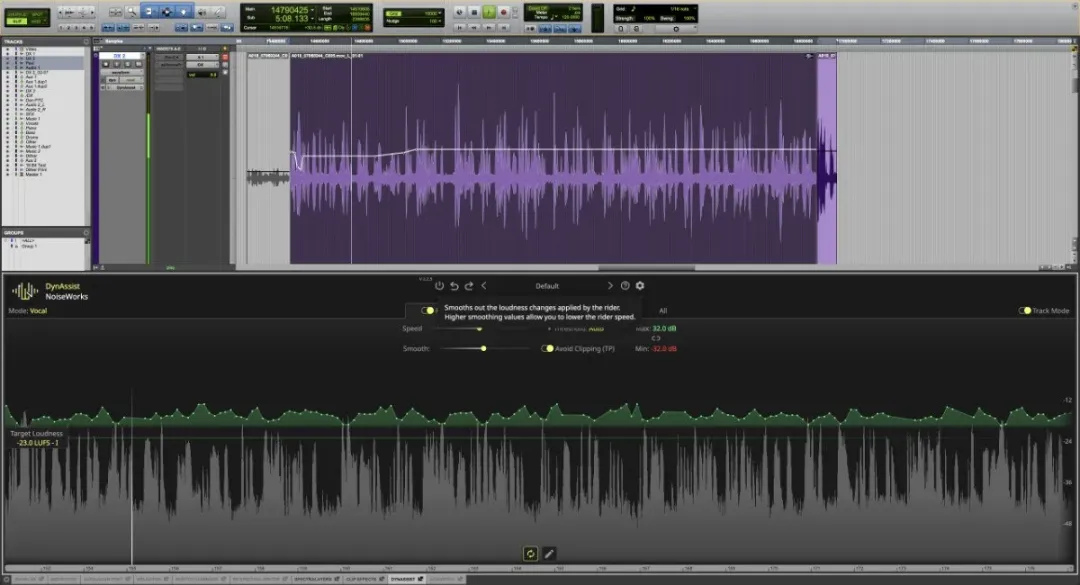The image size is (1080, 585).
Task: Open the Sub counter format dropdown
Action: 312,19
